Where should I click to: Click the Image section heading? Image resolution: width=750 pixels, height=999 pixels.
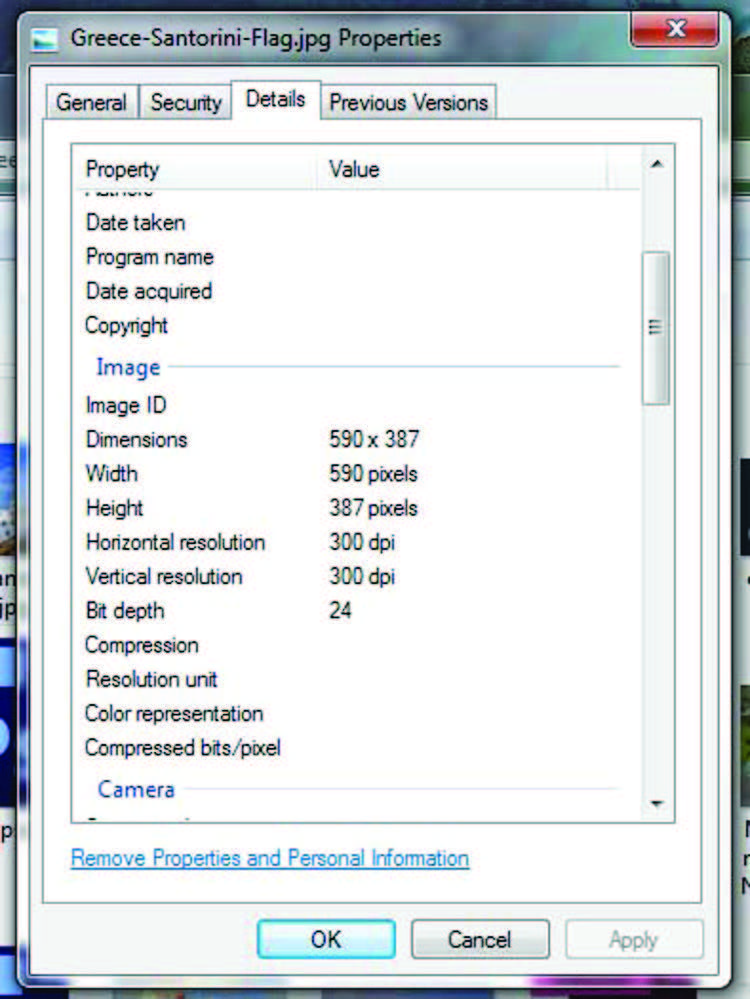(128, 368)
